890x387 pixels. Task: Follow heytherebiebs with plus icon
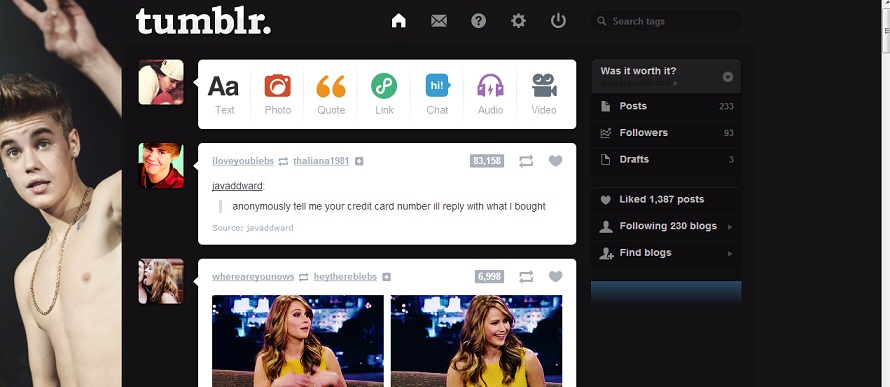(387, 277)
